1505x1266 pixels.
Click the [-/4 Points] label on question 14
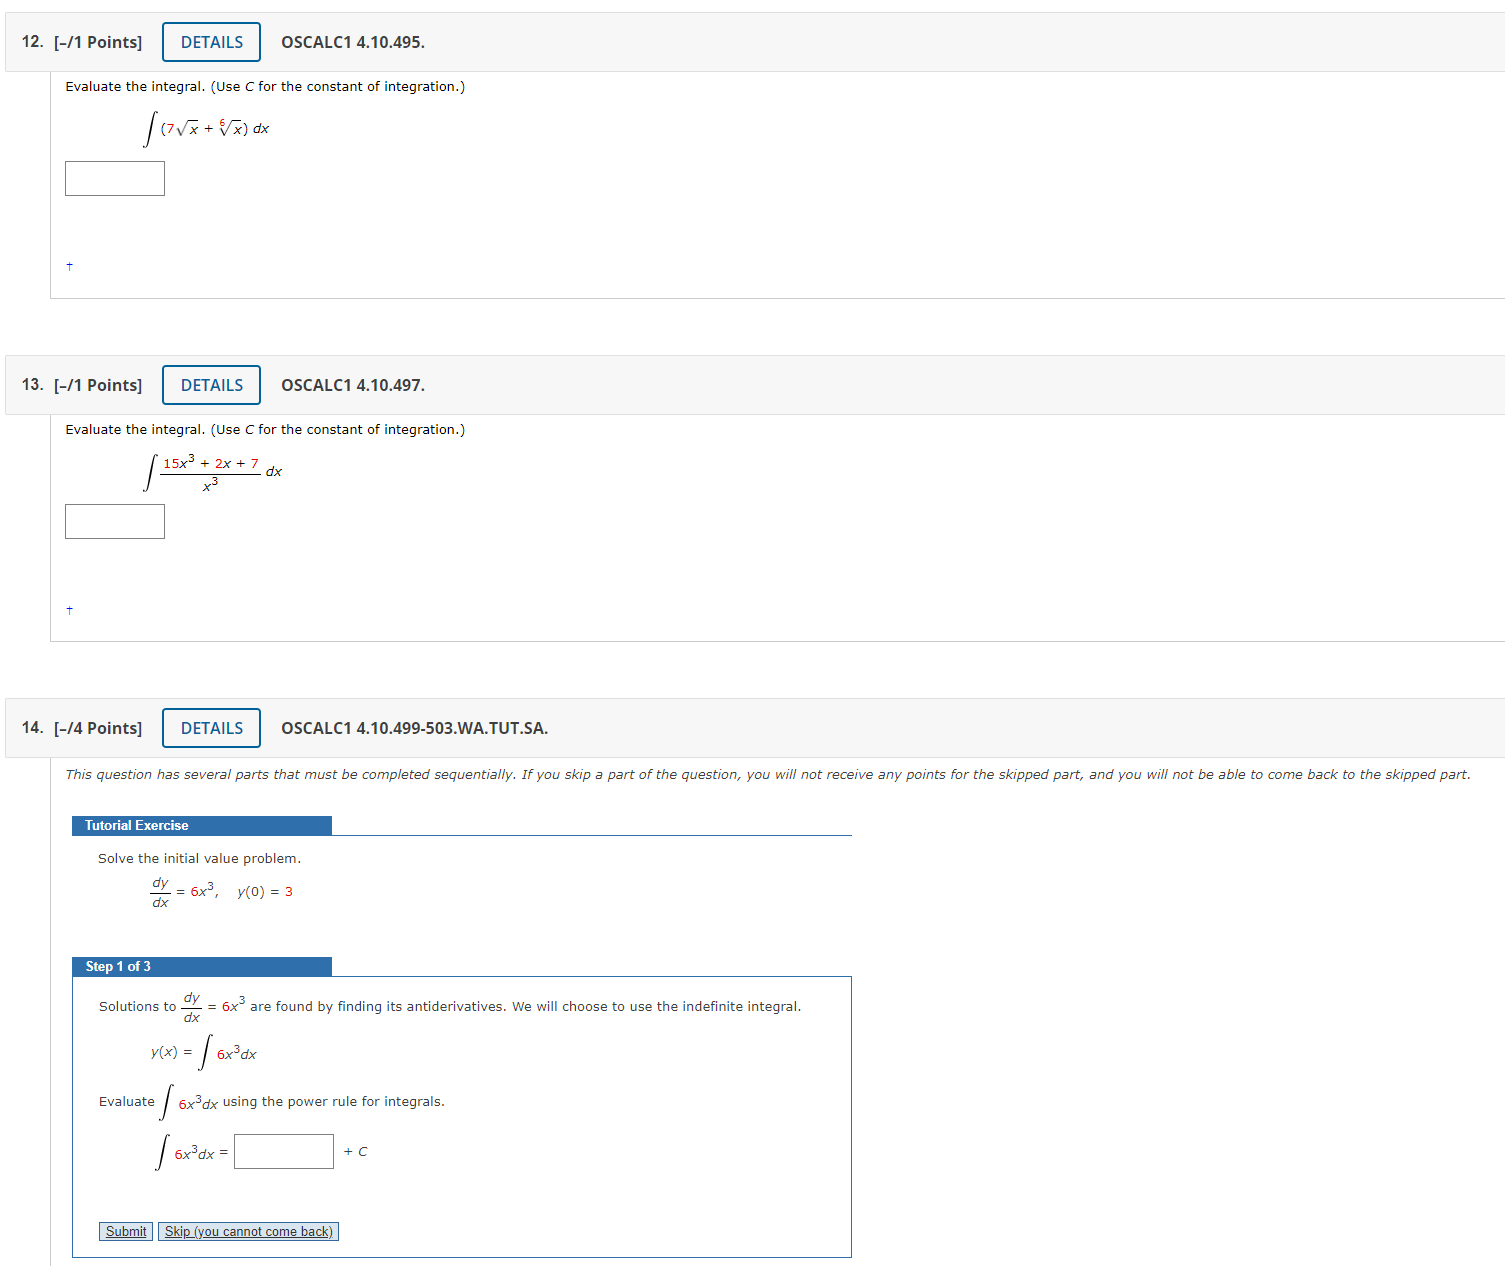(x=98, y=728)
